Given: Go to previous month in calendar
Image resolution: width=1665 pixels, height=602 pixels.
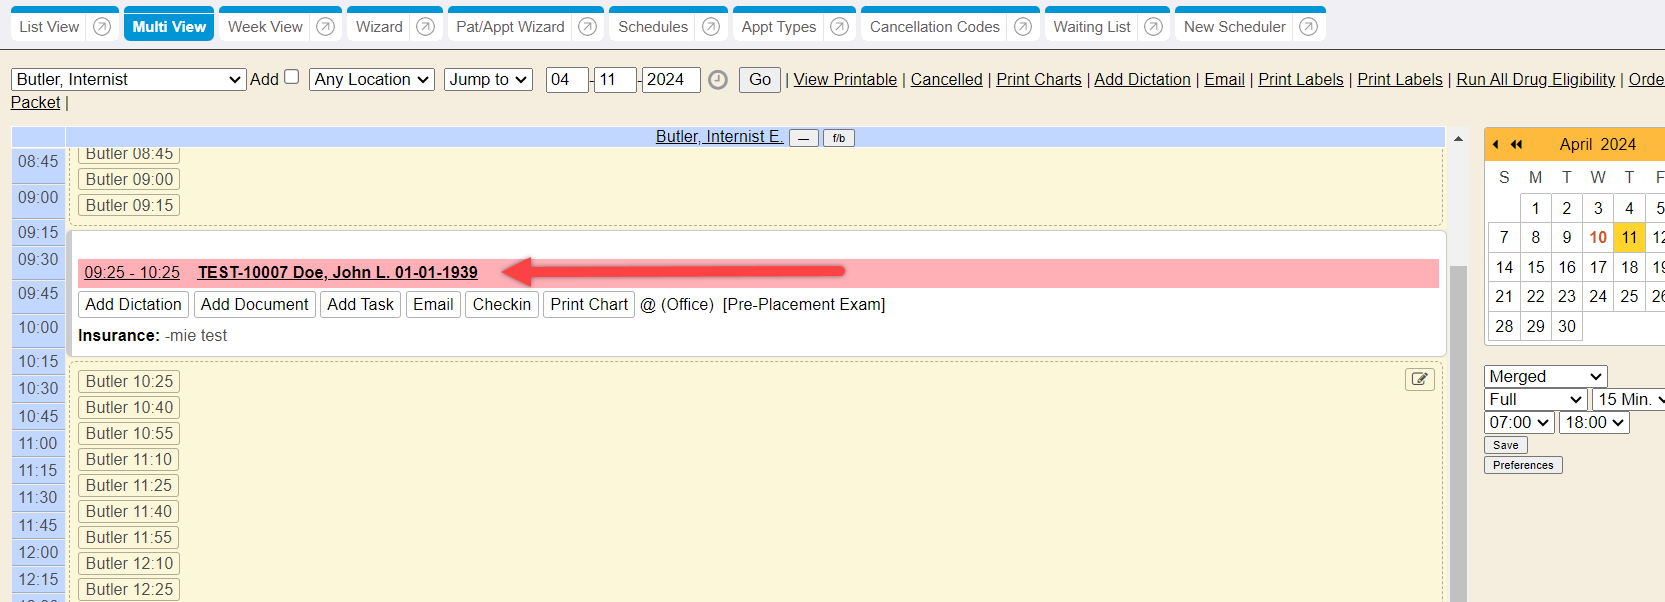Looking at the screenshot, I should [1495, 144].
